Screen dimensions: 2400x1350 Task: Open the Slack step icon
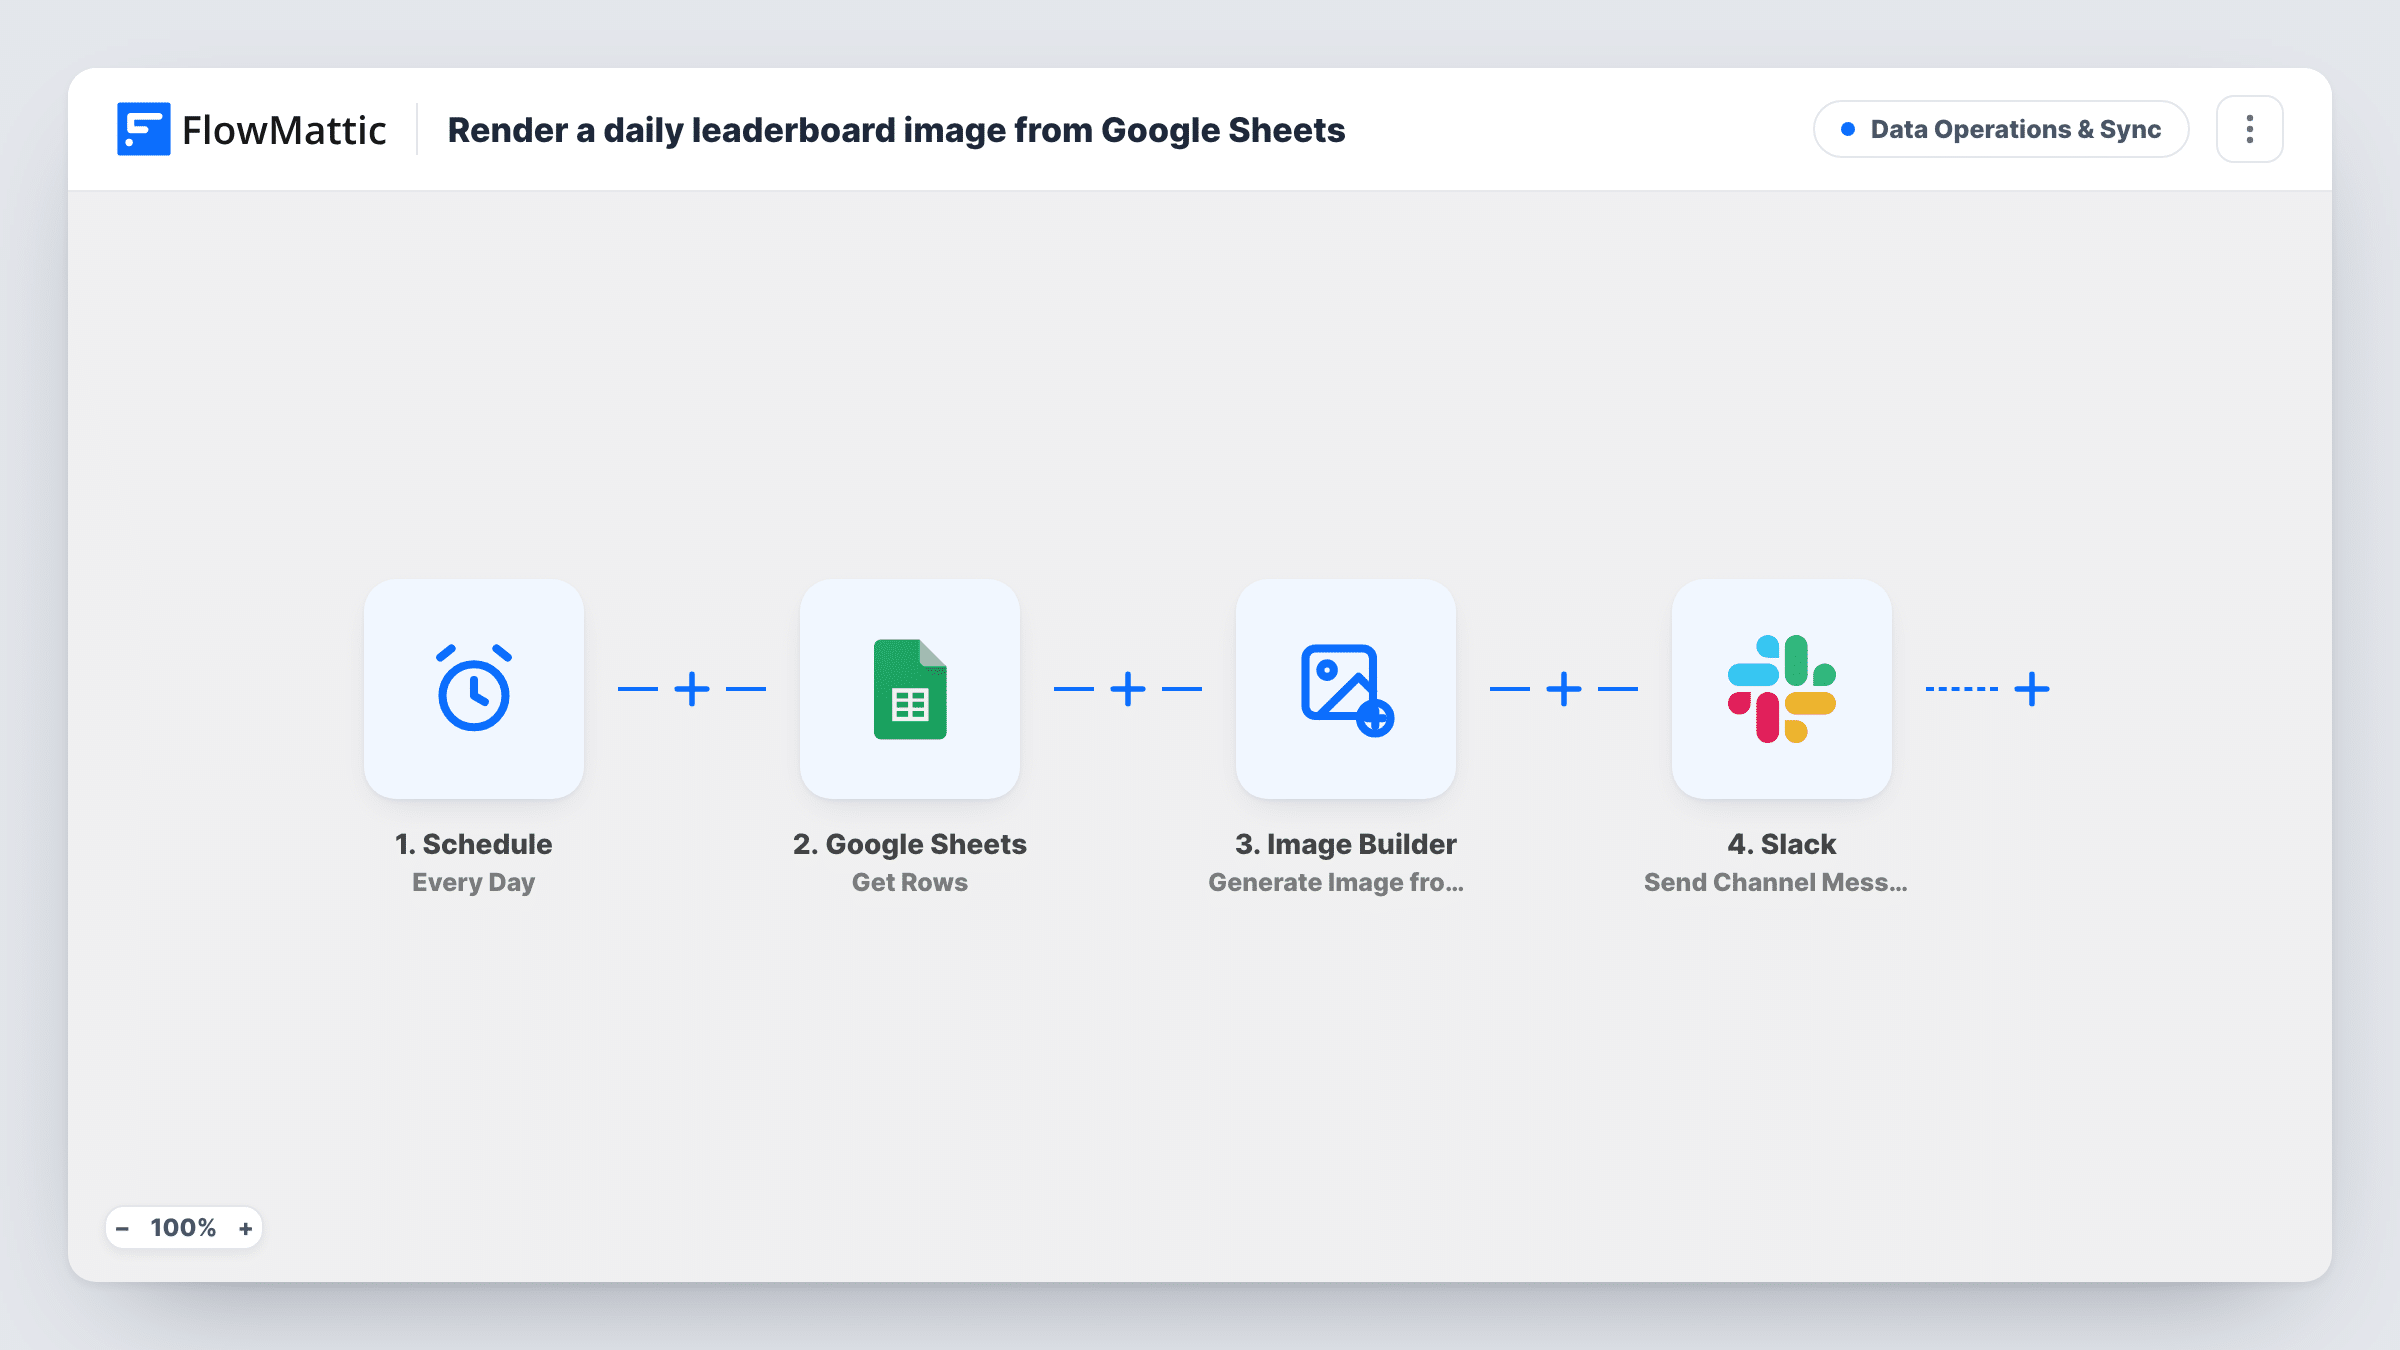[x=1782, y=689]
